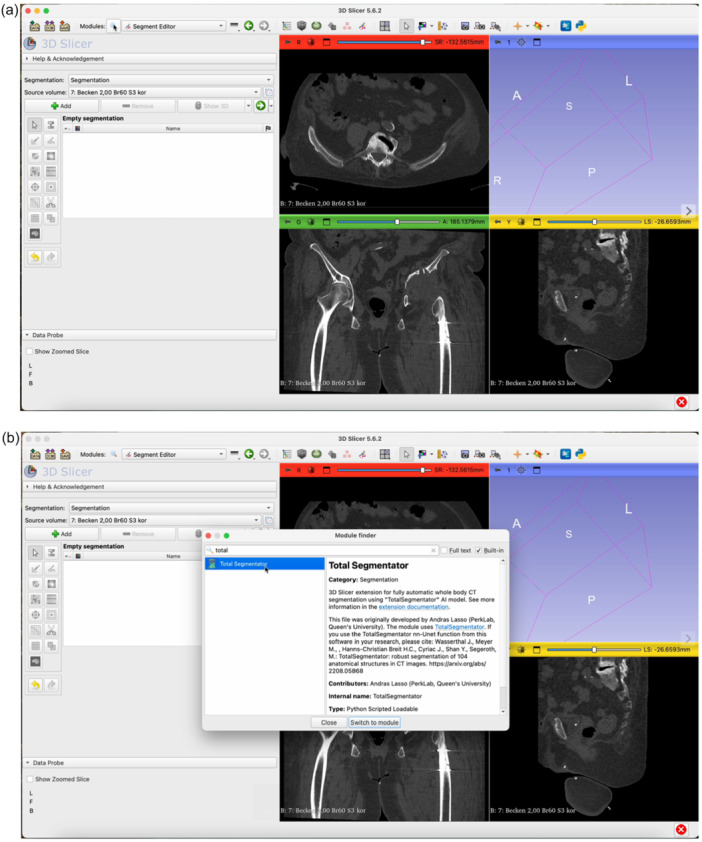Open Segment Editor module dropdown in panel (b)
The width and height of the screenshot is (702, 842).
tap(173, 454)
